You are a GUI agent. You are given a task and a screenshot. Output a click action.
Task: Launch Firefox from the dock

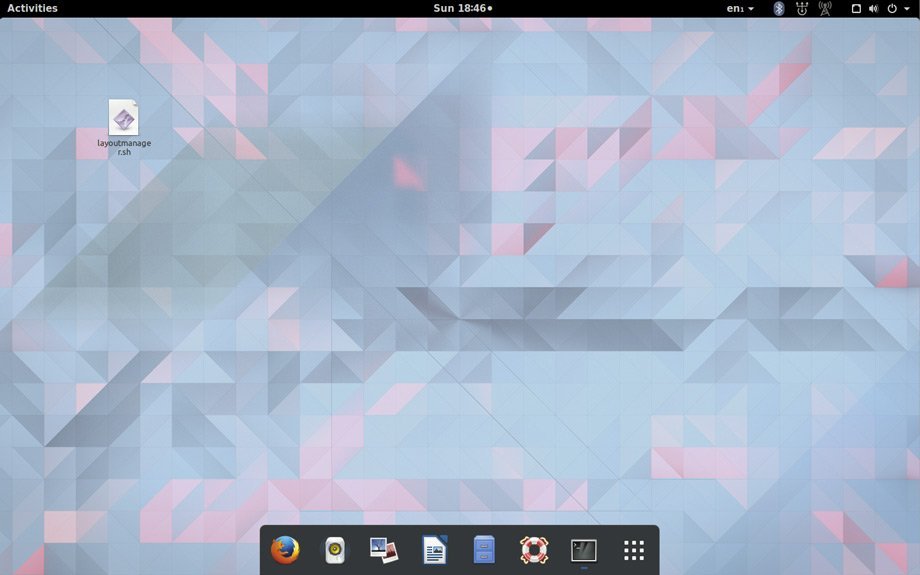[x=285, y=550]
